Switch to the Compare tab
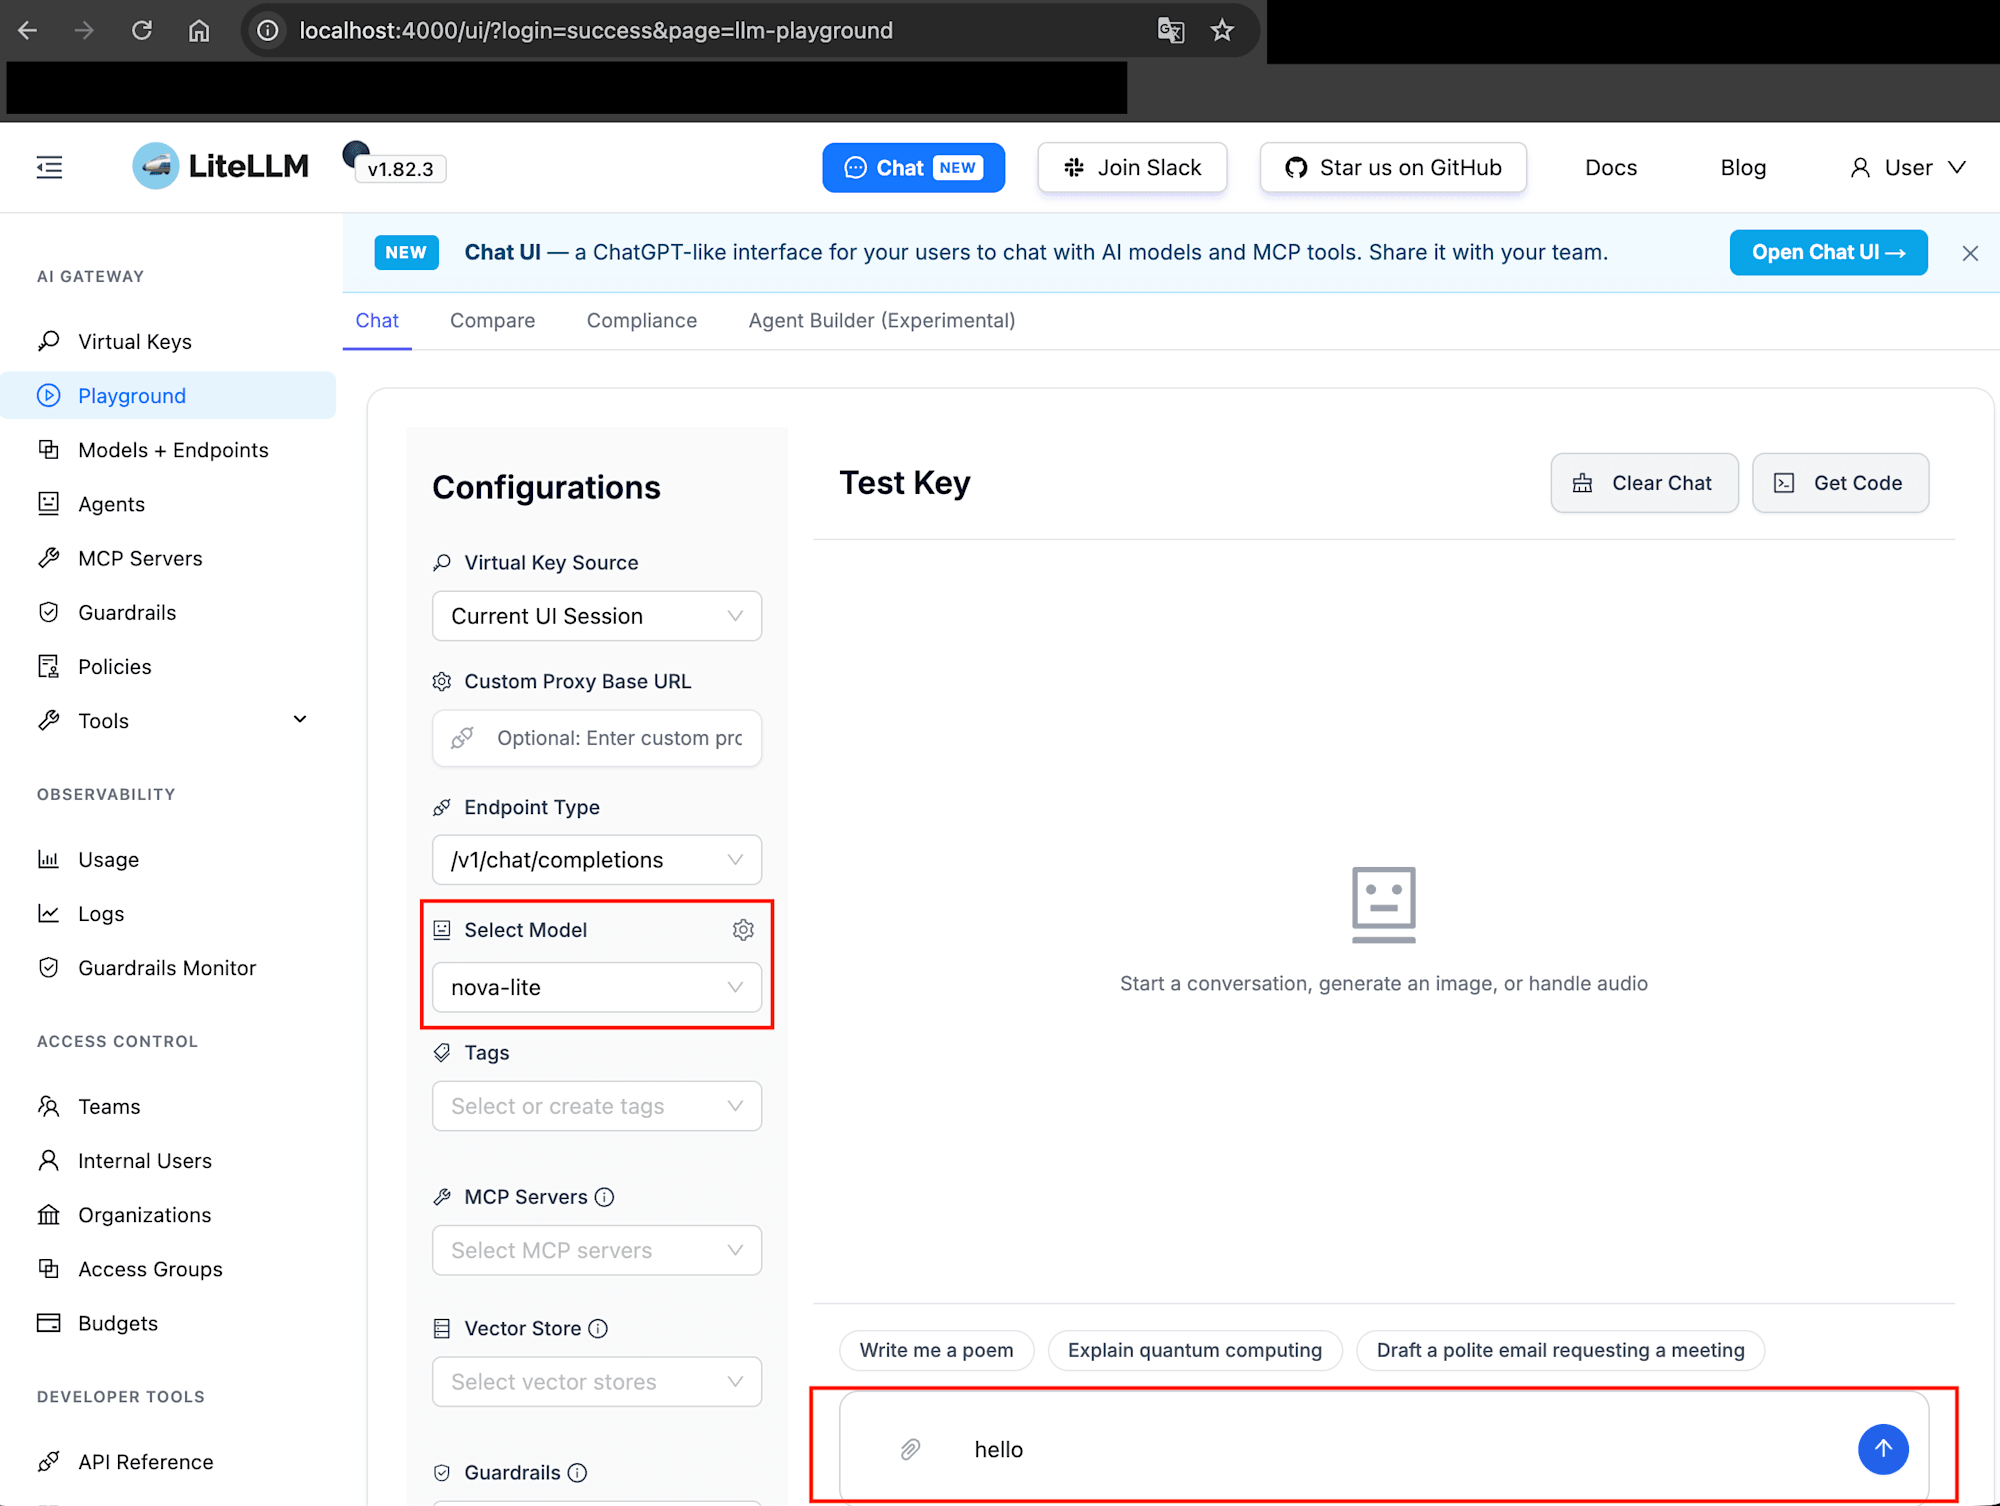 click(492, 320)
